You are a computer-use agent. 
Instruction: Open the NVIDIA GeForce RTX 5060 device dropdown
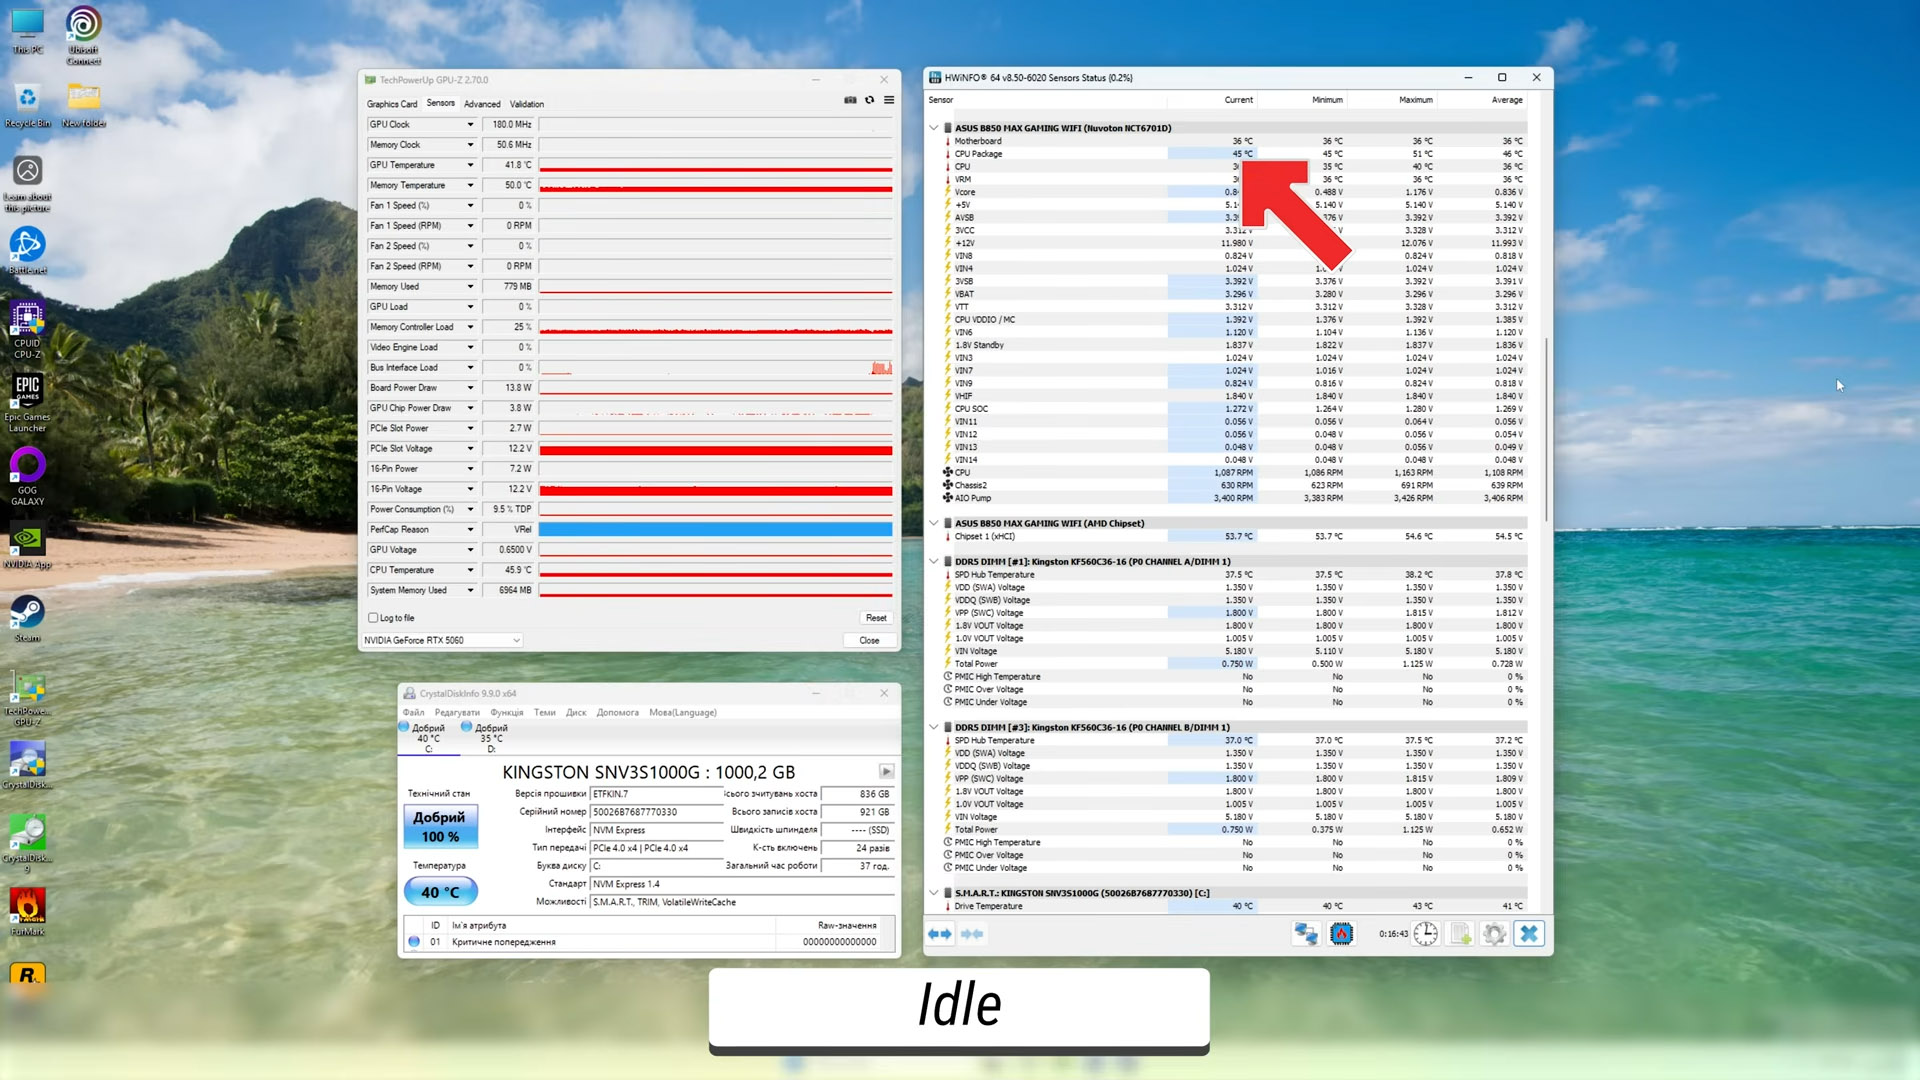[x=442, y=640]
